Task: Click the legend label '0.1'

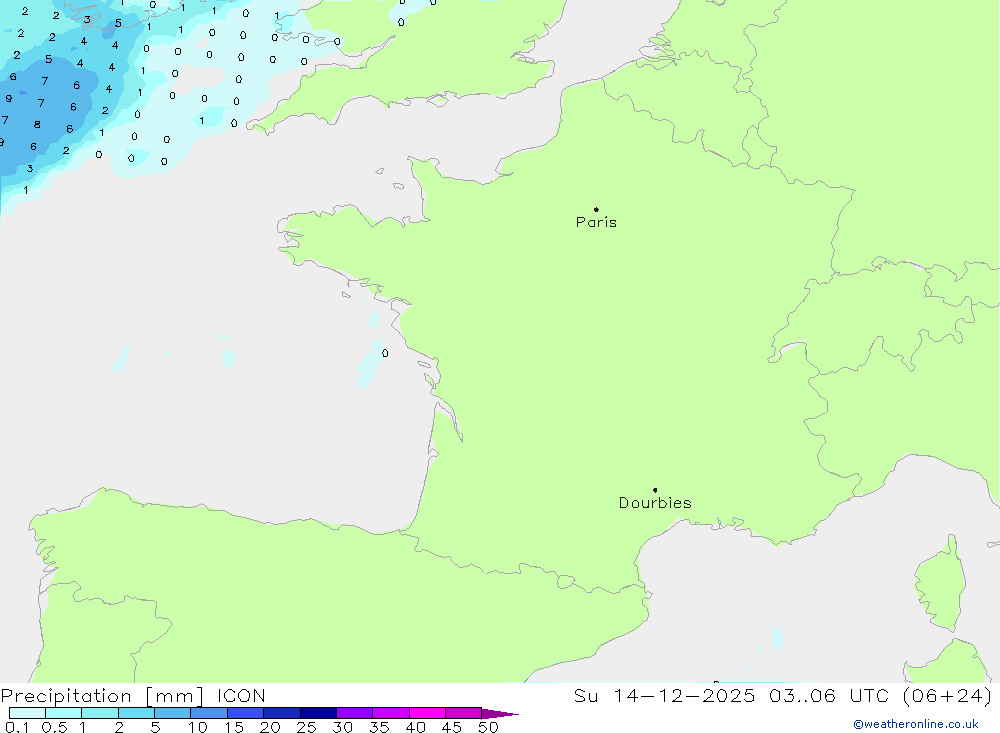Action: (x=17, y=727)
